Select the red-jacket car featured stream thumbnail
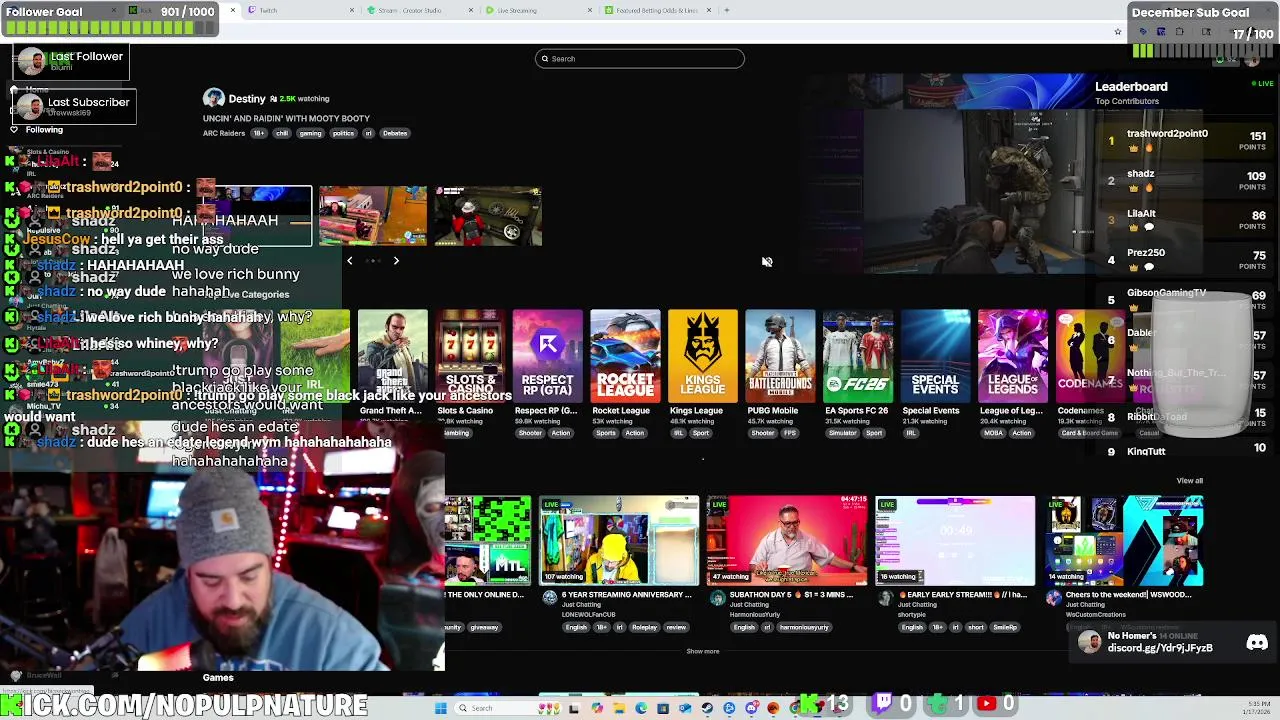This screenshot has width=1280, height=720. (x=488, y=216)
